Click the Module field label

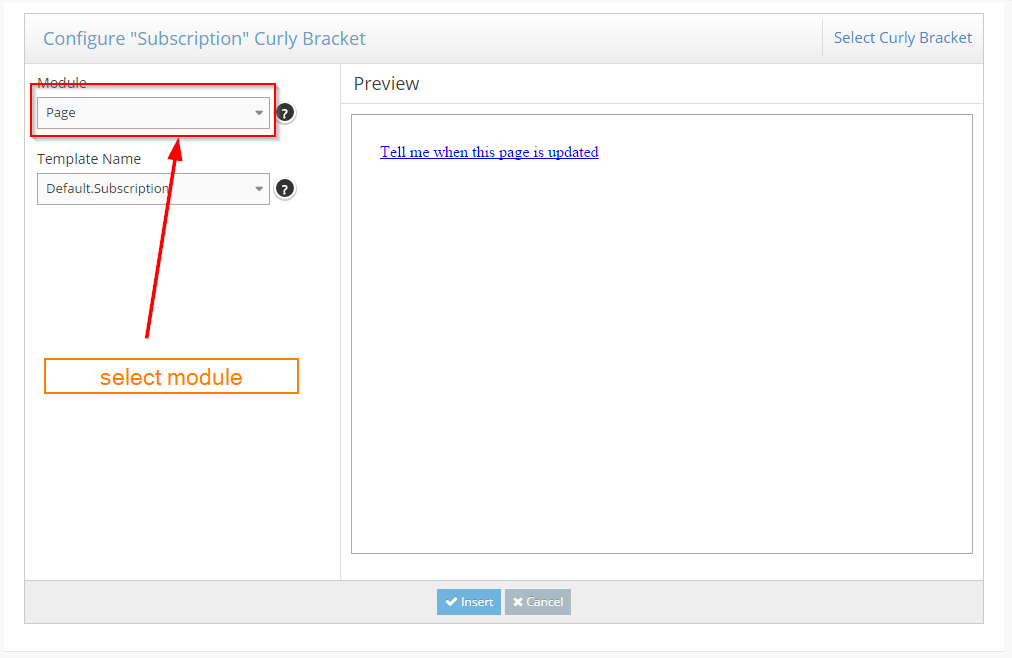pyautogui.click(x=62, y=82)
